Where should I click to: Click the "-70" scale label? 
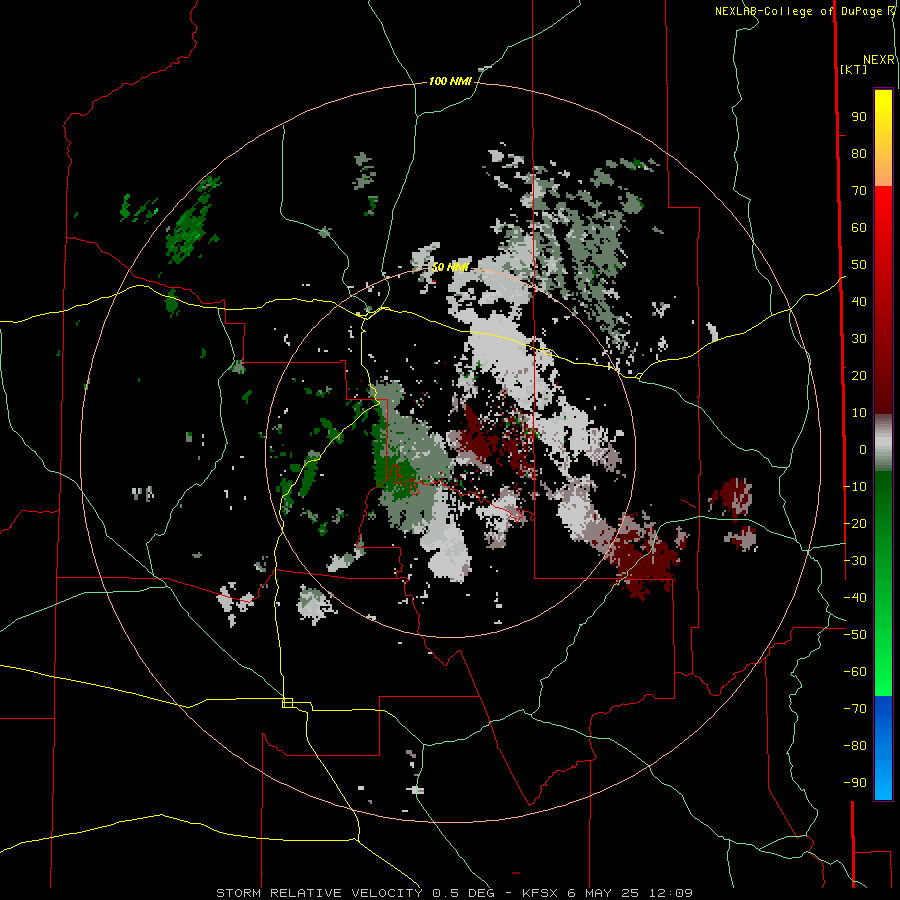pos(855,708)
